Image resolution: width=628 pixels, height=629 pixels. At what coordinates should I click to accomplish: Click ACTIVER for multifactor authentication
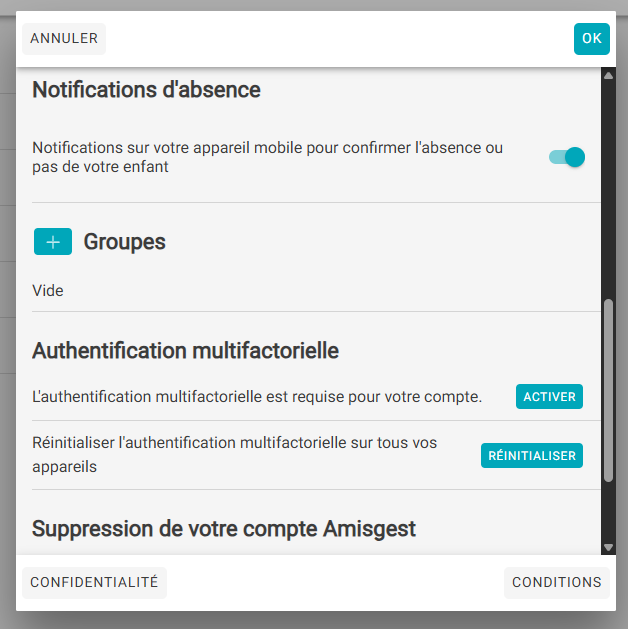point(549,397)
